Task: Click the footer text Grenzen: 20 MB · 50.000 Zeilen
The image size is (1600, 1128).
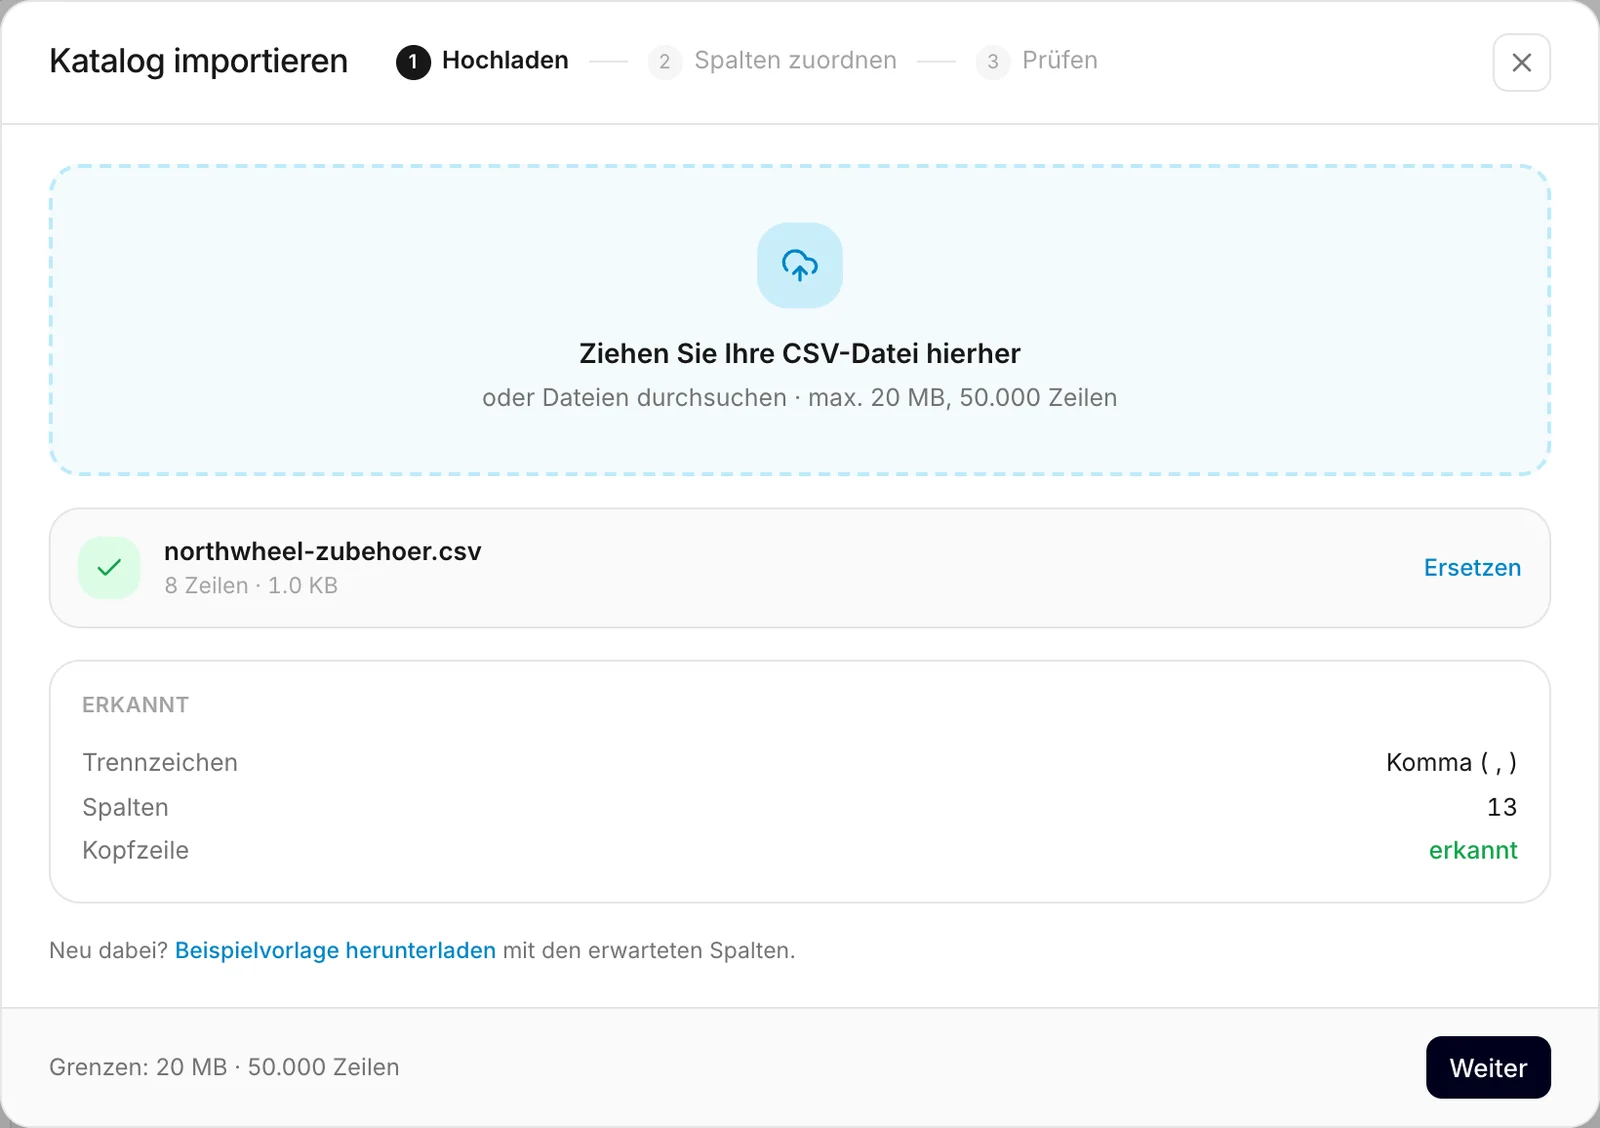Action: tap(224, 1067)
